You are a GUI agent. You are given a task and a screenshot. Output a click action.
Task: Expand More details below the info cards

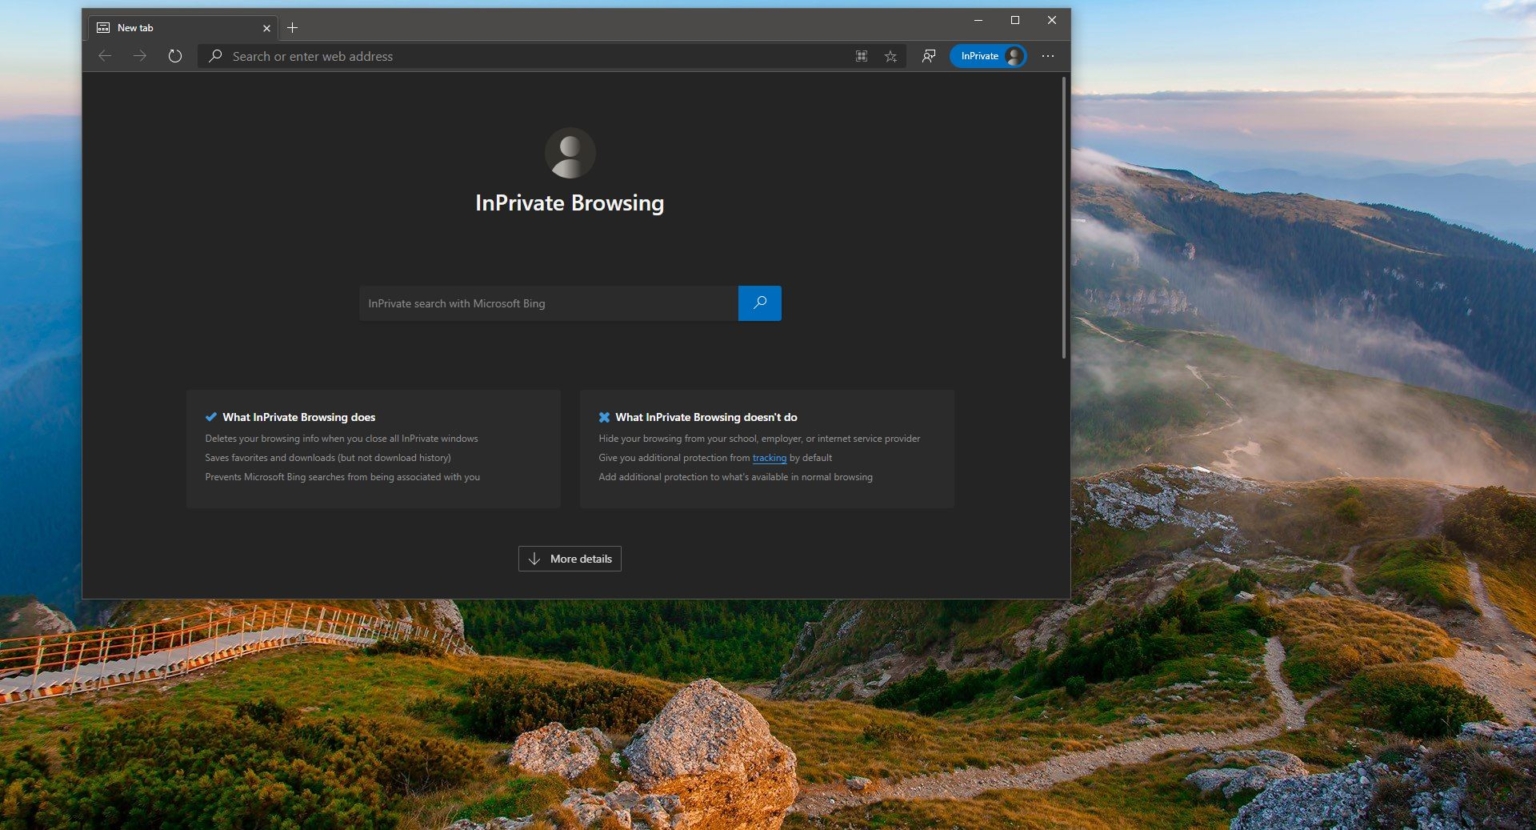pos(569,558)
